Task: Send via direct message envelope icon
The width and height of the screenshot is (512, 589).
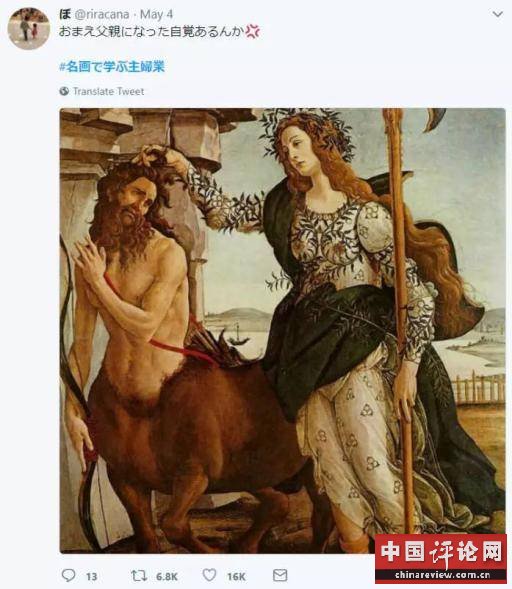Action: click(280, 575)
